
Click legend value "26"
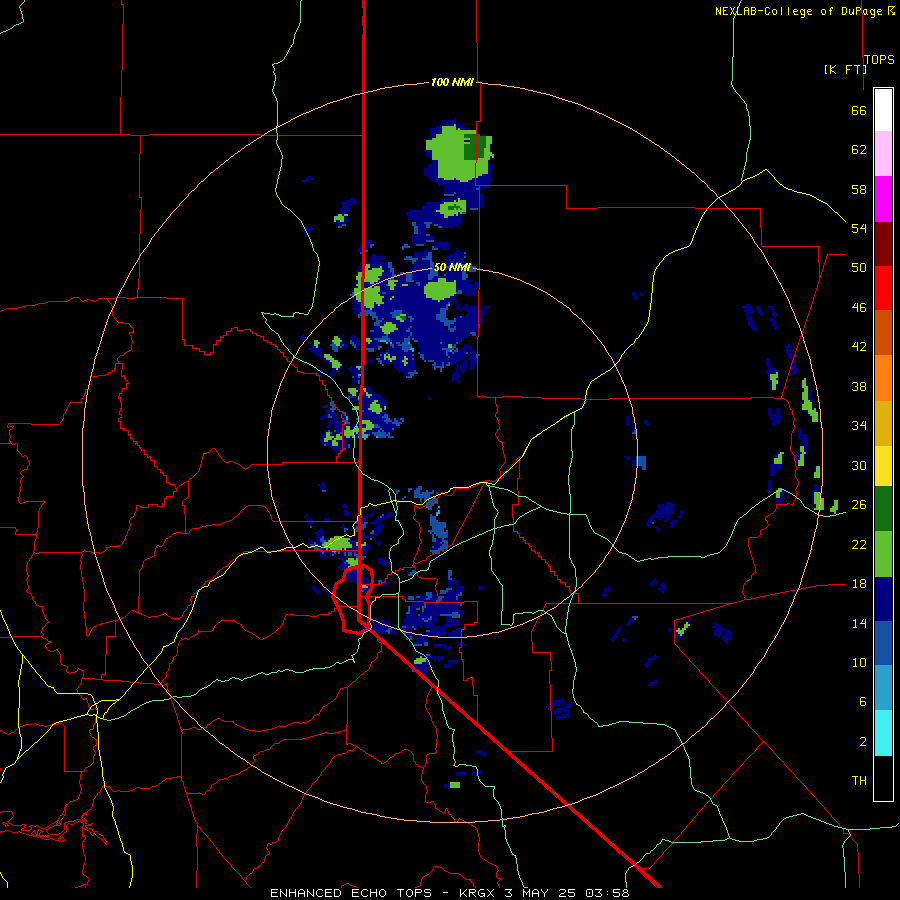[x=859, y=505]
